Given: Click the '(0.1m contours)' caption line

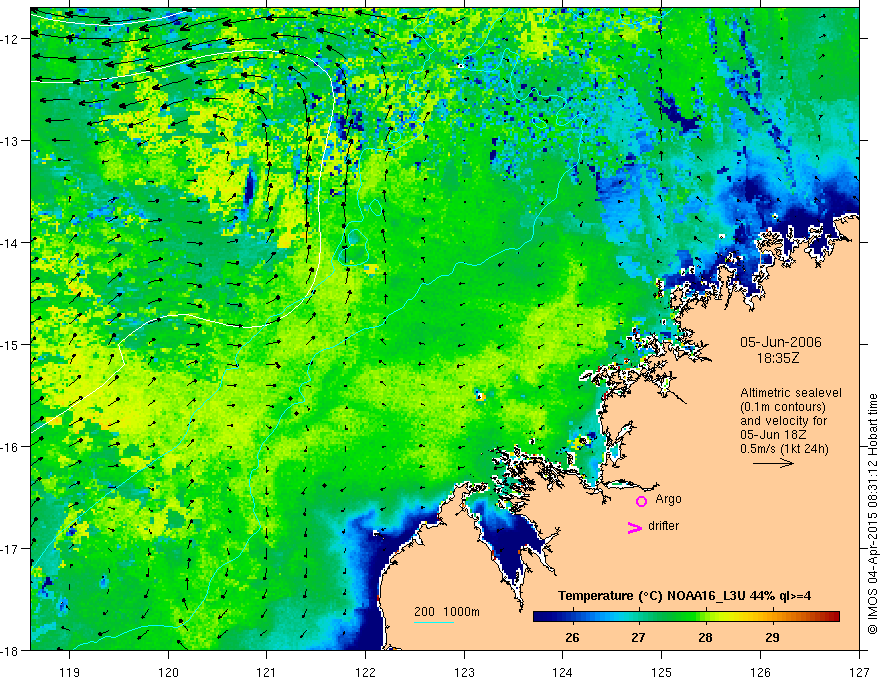Looking at the screenshot, I should click(783, 407).
